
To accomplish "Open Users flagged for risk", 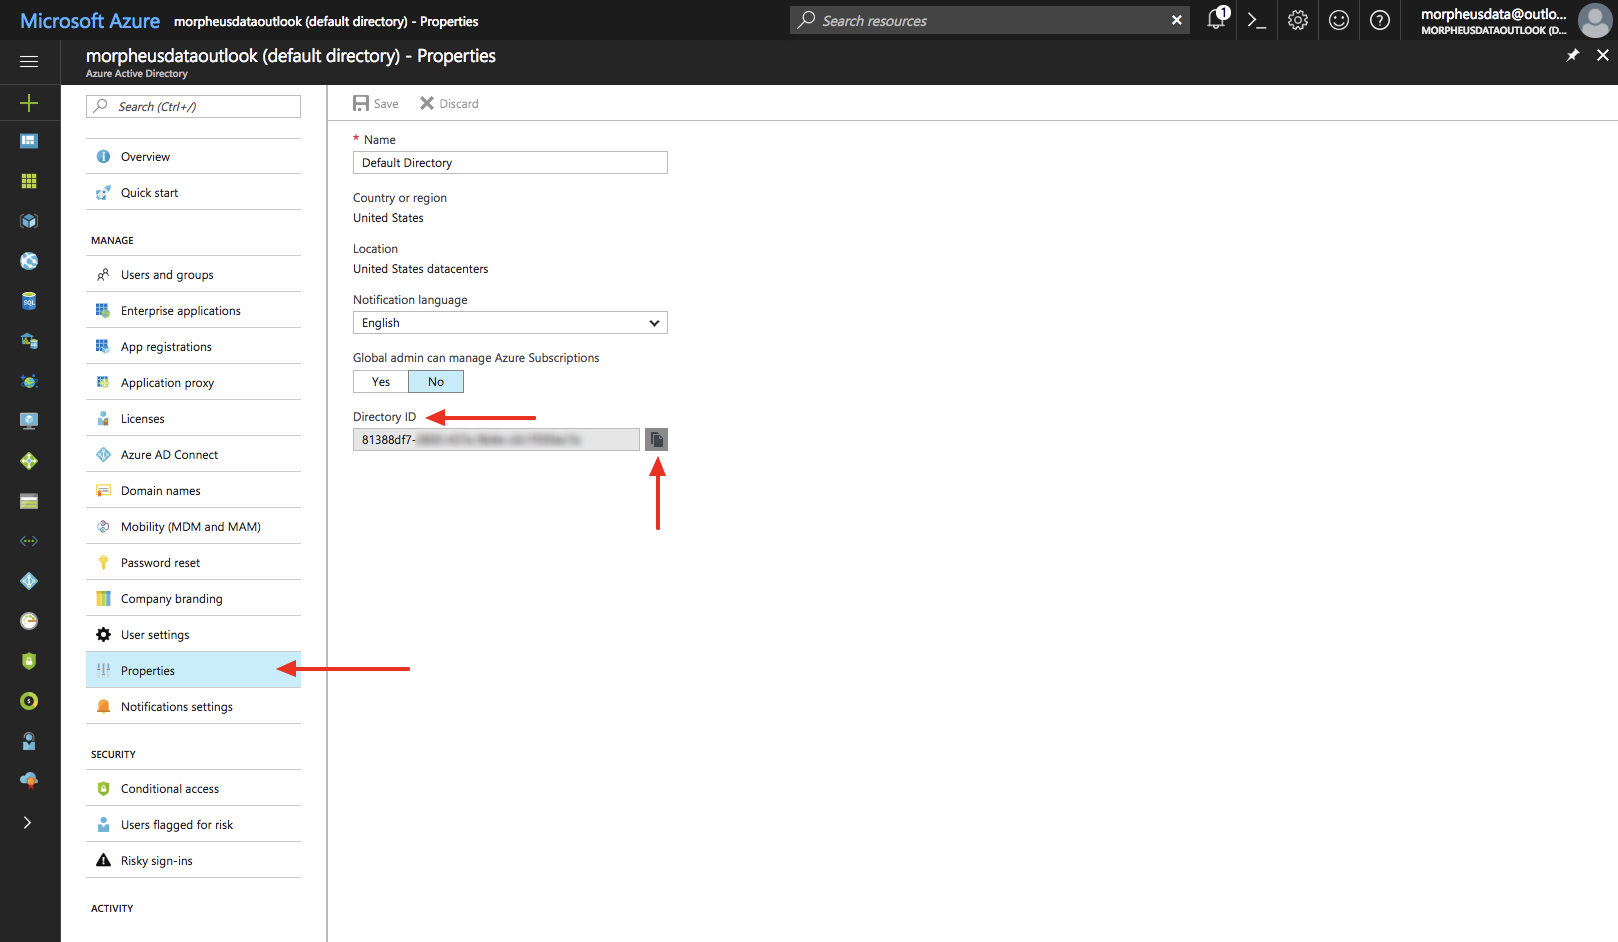I will (194, 825).
